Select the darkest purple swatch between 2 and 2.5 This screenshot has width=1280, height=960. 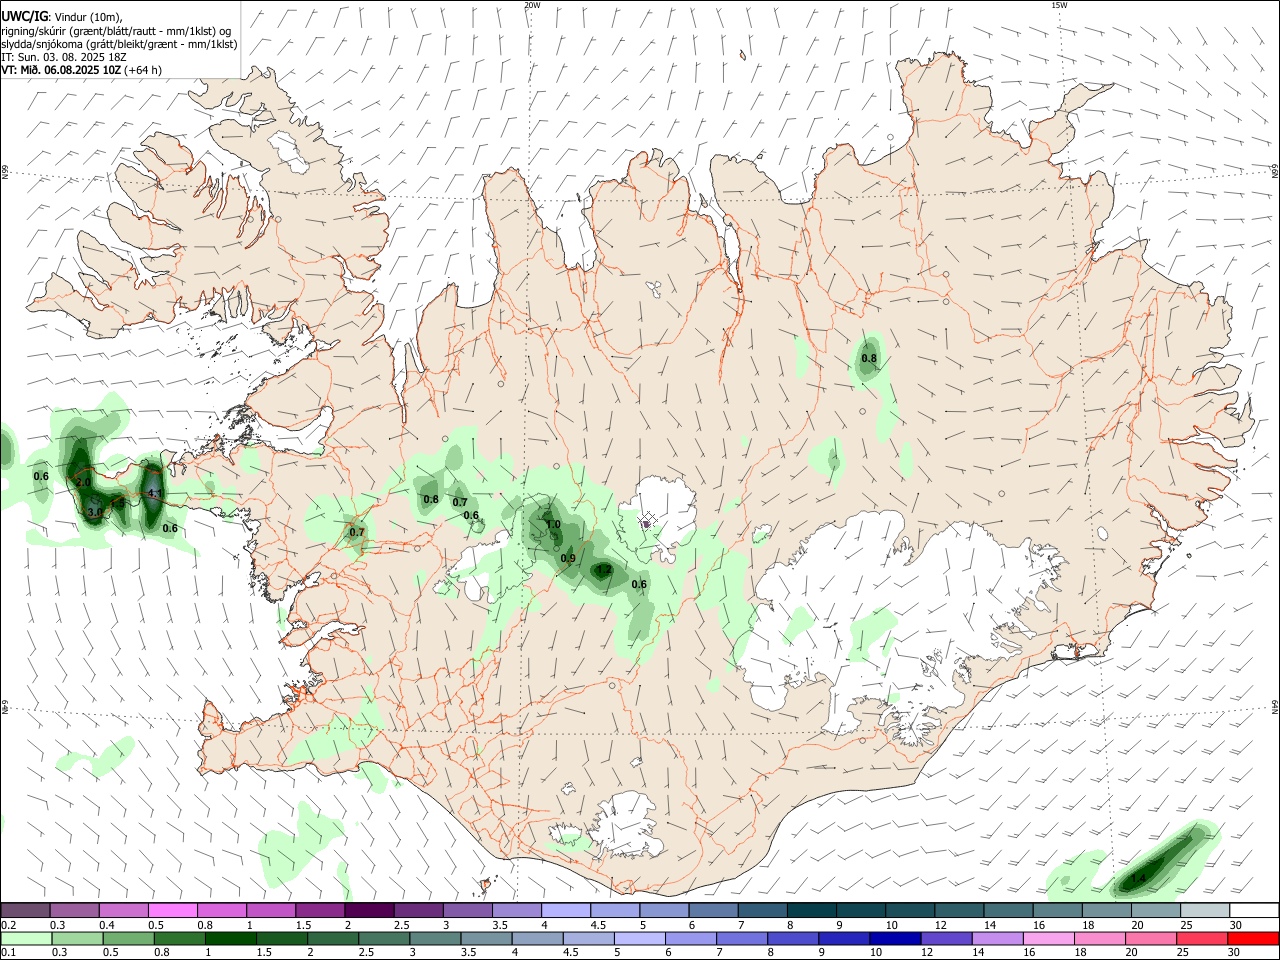(x=369, y=910)
